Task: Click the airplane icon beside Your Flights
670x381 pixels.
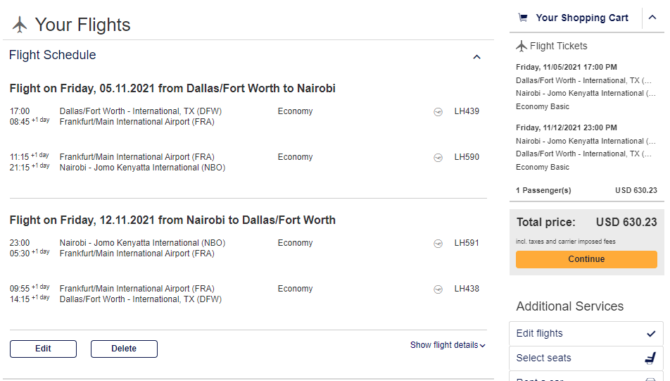Action: point(19,25)
